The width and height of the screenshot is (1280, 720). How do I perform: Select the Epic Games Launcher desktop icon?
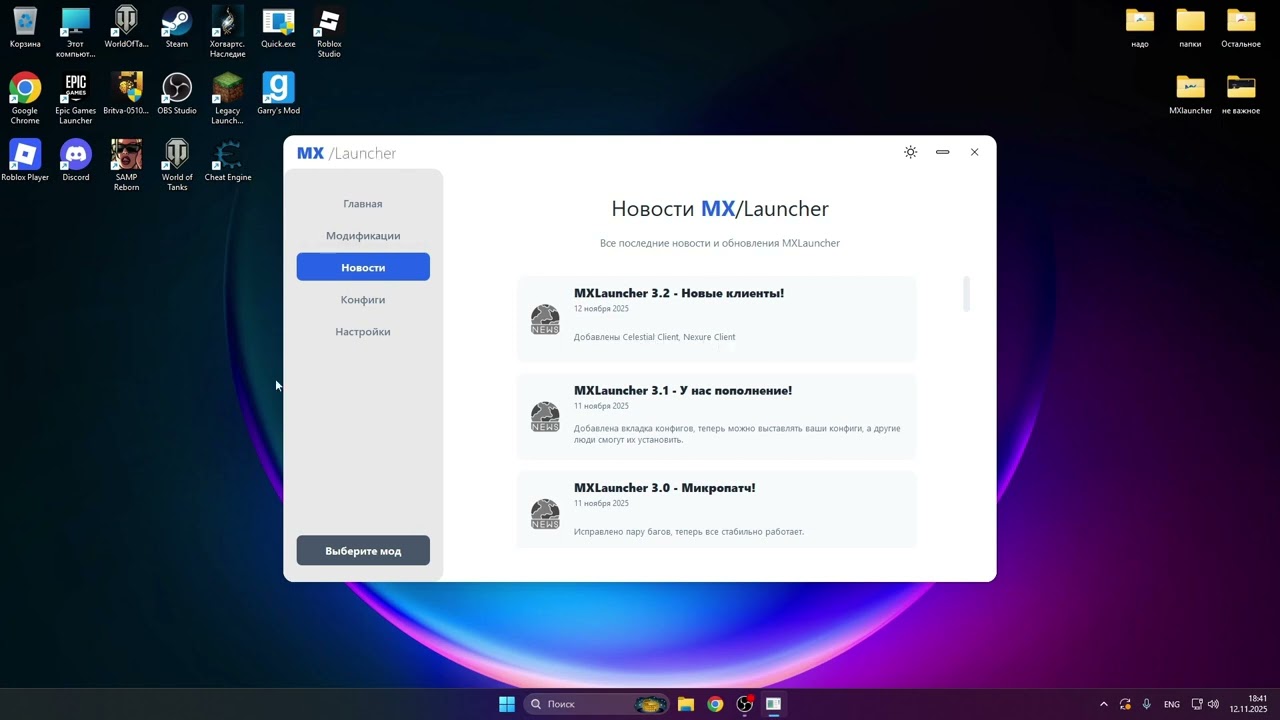pyautogui.click(x=76, y=98)
